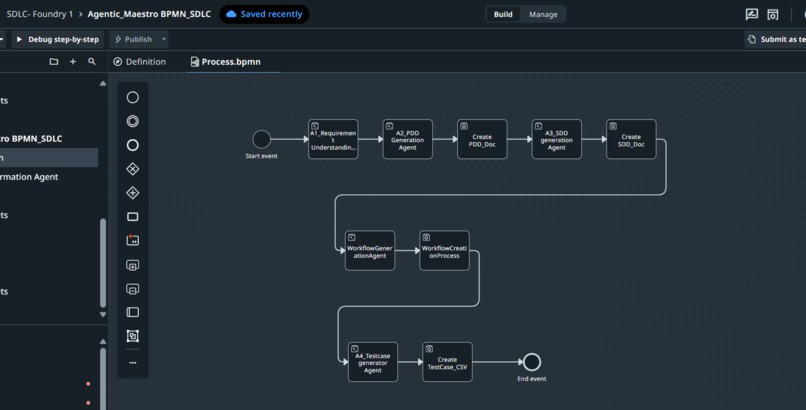The height and width of the screenshot is (410, 806).
Task: Click gear icon on WorkflowCreationProcess task
Action: click(427, 238)
